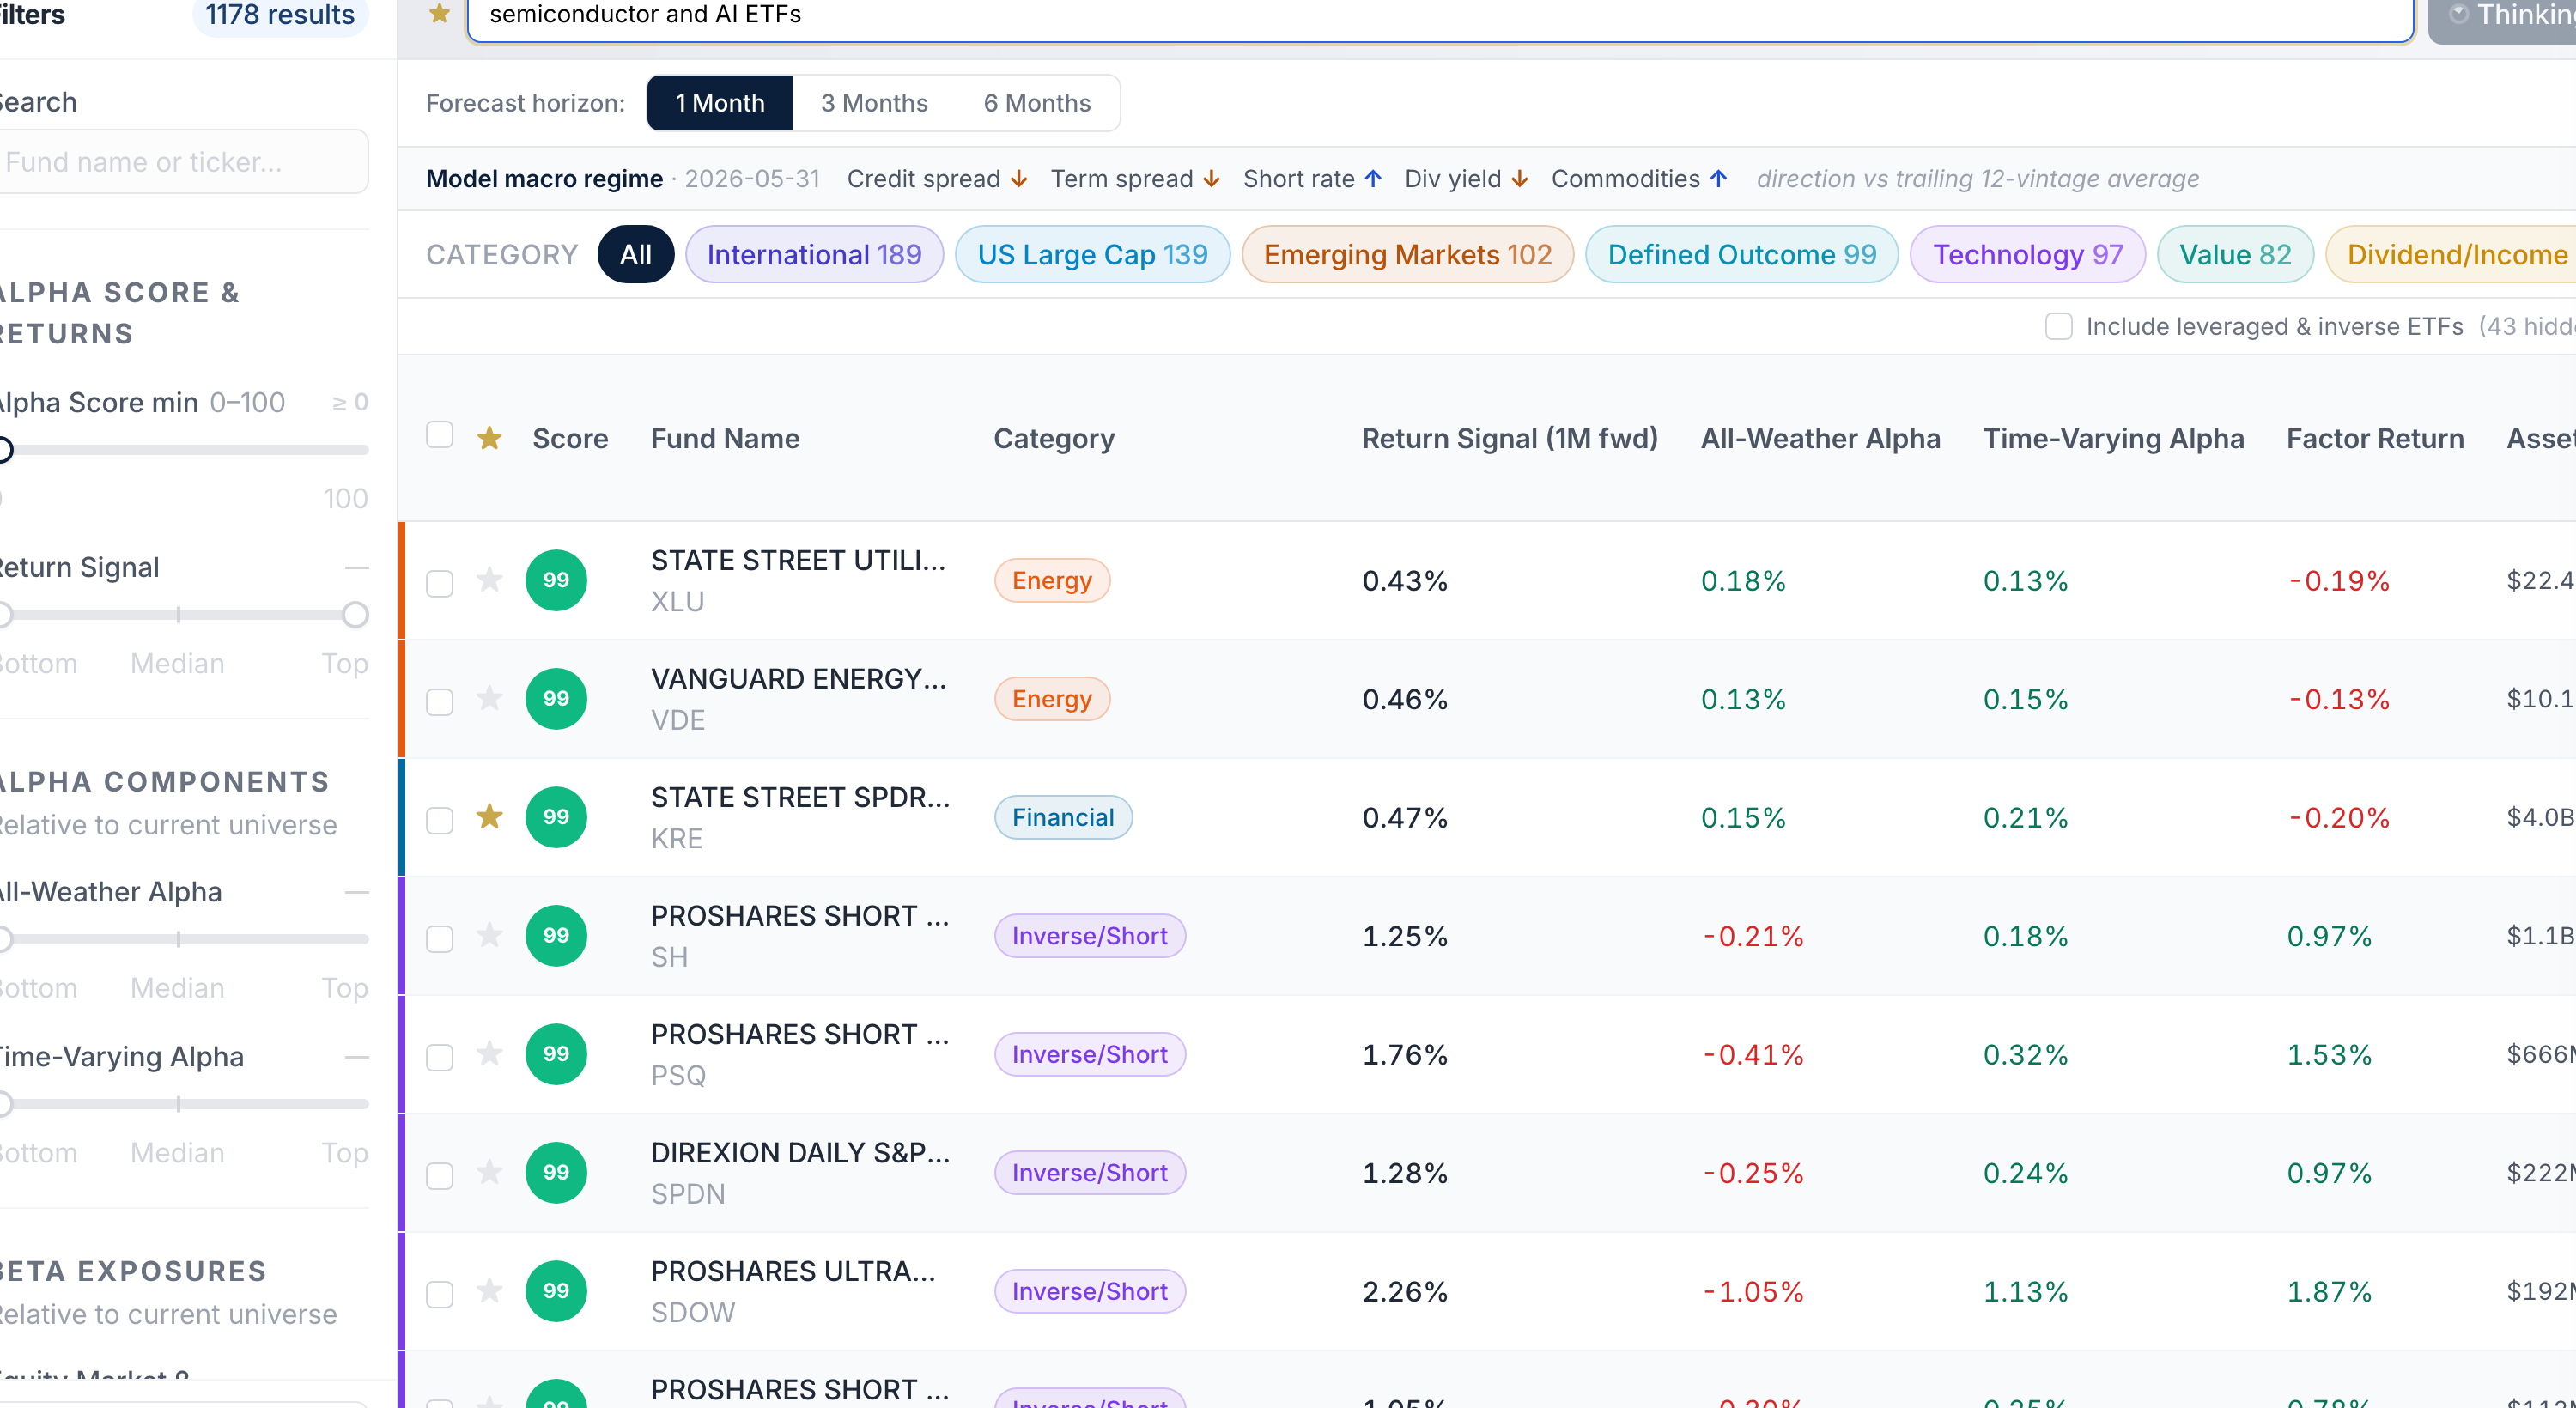
Task: Check the PSQ row checkbox
Action: [x=440, y=1057]
